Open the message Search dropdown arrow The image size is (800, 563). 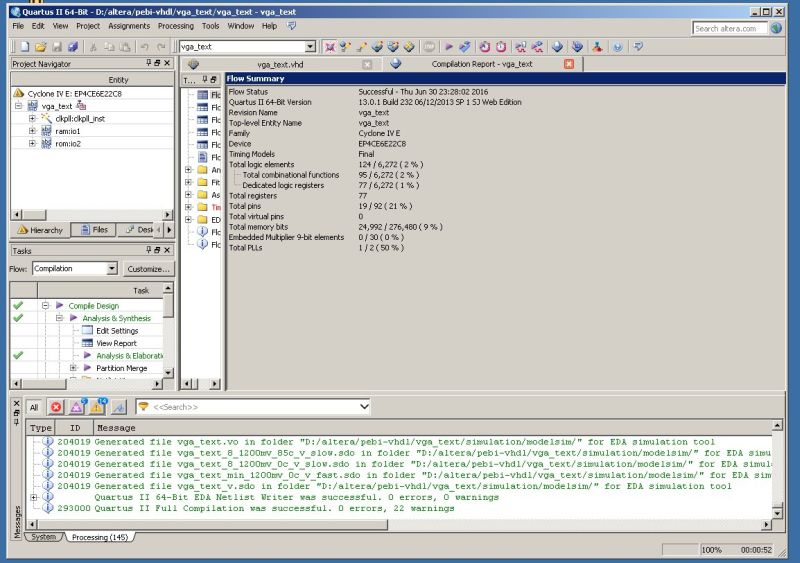pyautogui.click(x=364, y=407)
